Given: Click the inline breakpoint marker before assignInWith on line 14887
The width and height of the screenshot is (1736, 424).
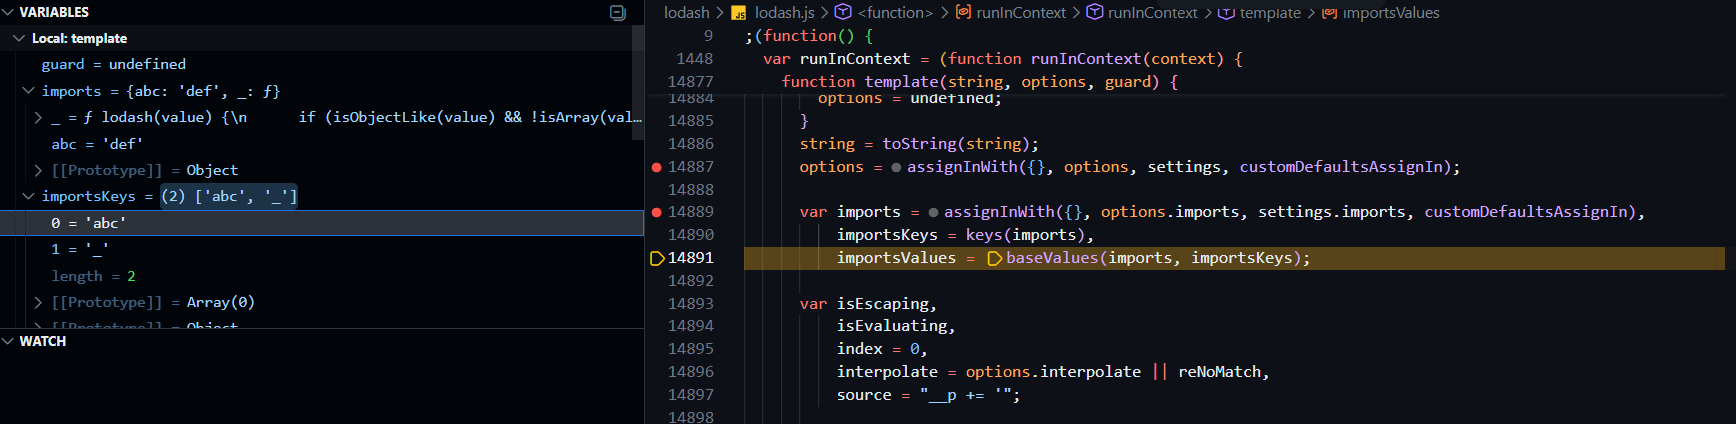Looking at the screenshot, I should [x=896, y=167].
